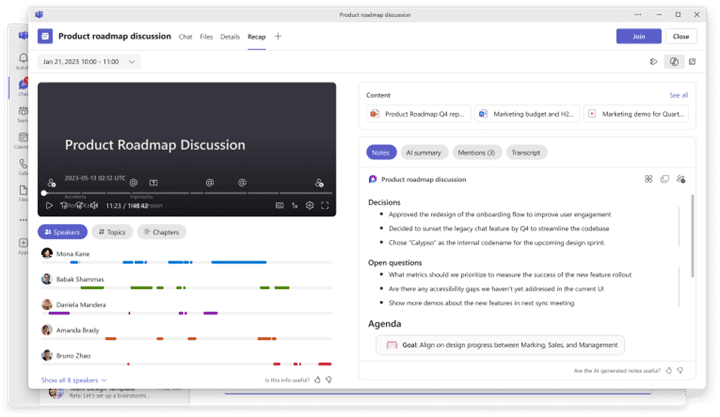Jump to first @ mention marker on timeline

click(134, 182)
